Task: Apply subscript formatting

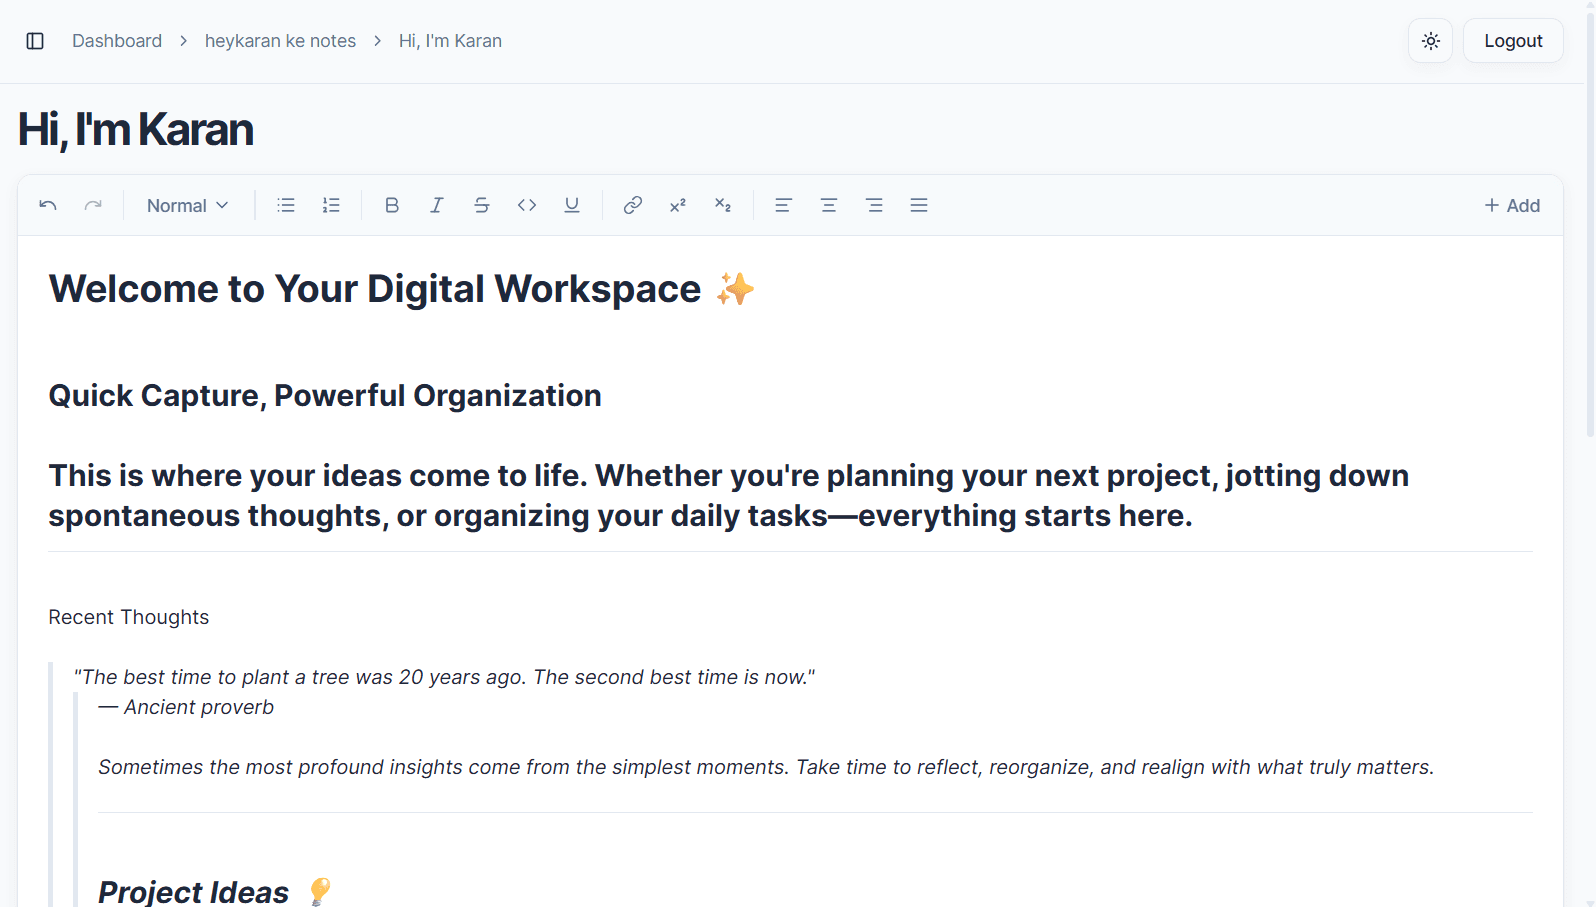Action: pos(722,205)
